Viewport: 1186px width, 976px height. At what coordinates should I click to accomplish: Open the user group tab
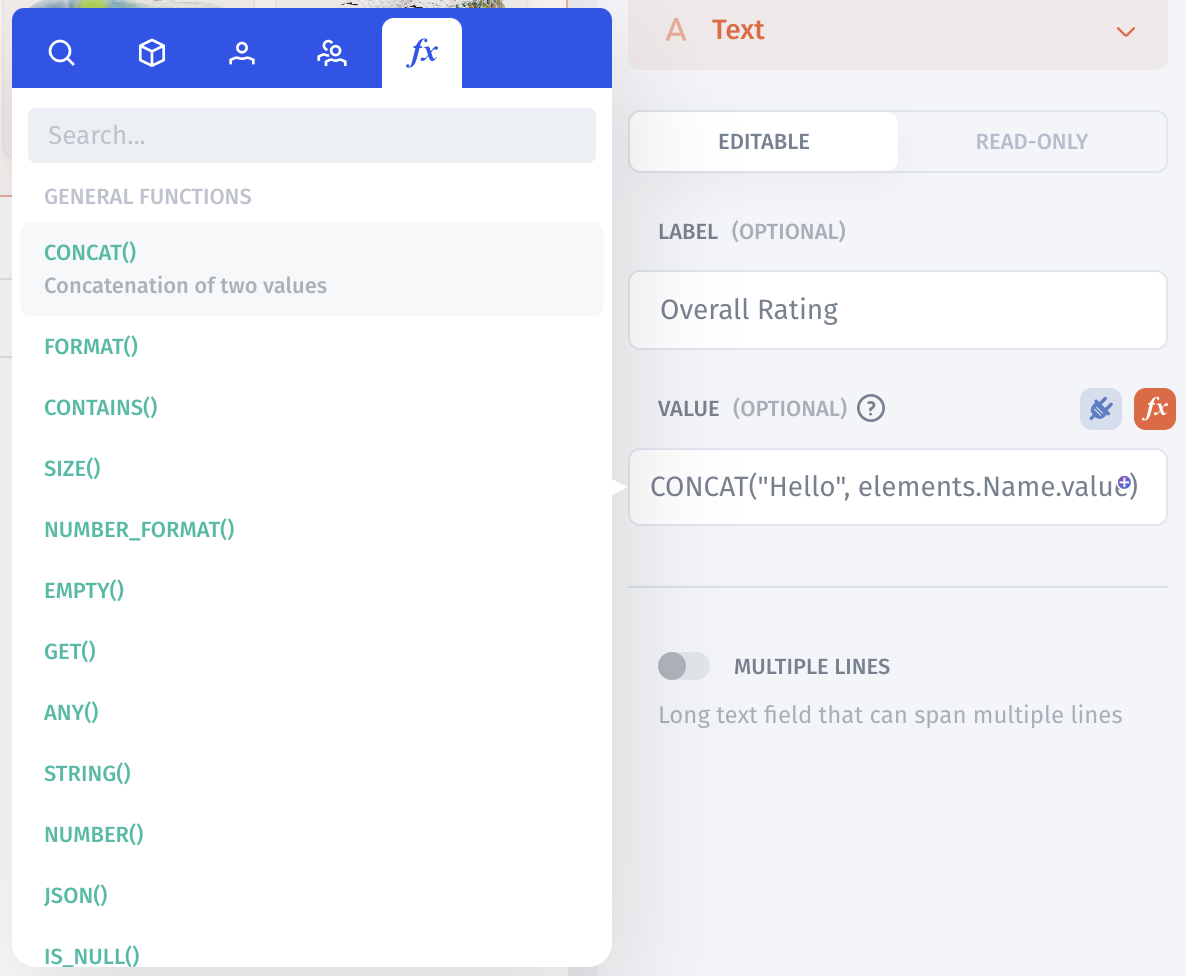point(331,53)
